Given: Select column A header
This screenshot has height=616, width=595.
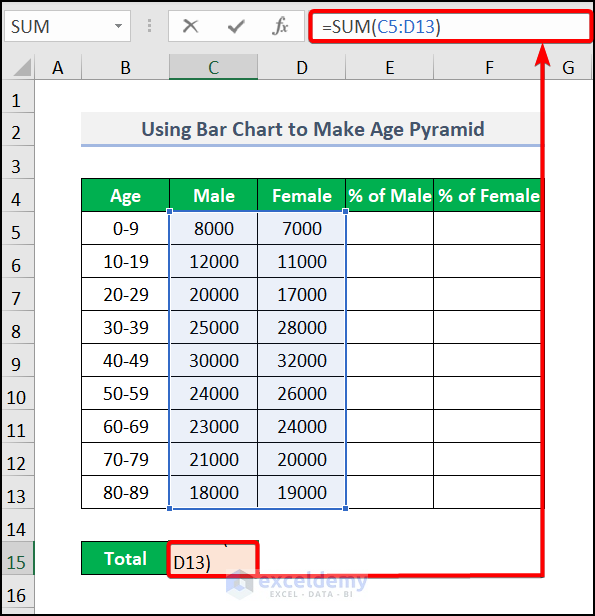Looking at the screenshot, I should point(58,68).
